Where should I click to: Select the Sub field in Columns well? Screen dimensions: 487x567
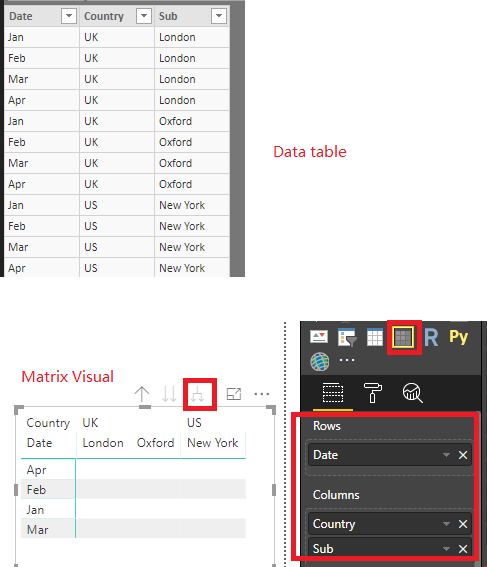[x=390, y=549]
